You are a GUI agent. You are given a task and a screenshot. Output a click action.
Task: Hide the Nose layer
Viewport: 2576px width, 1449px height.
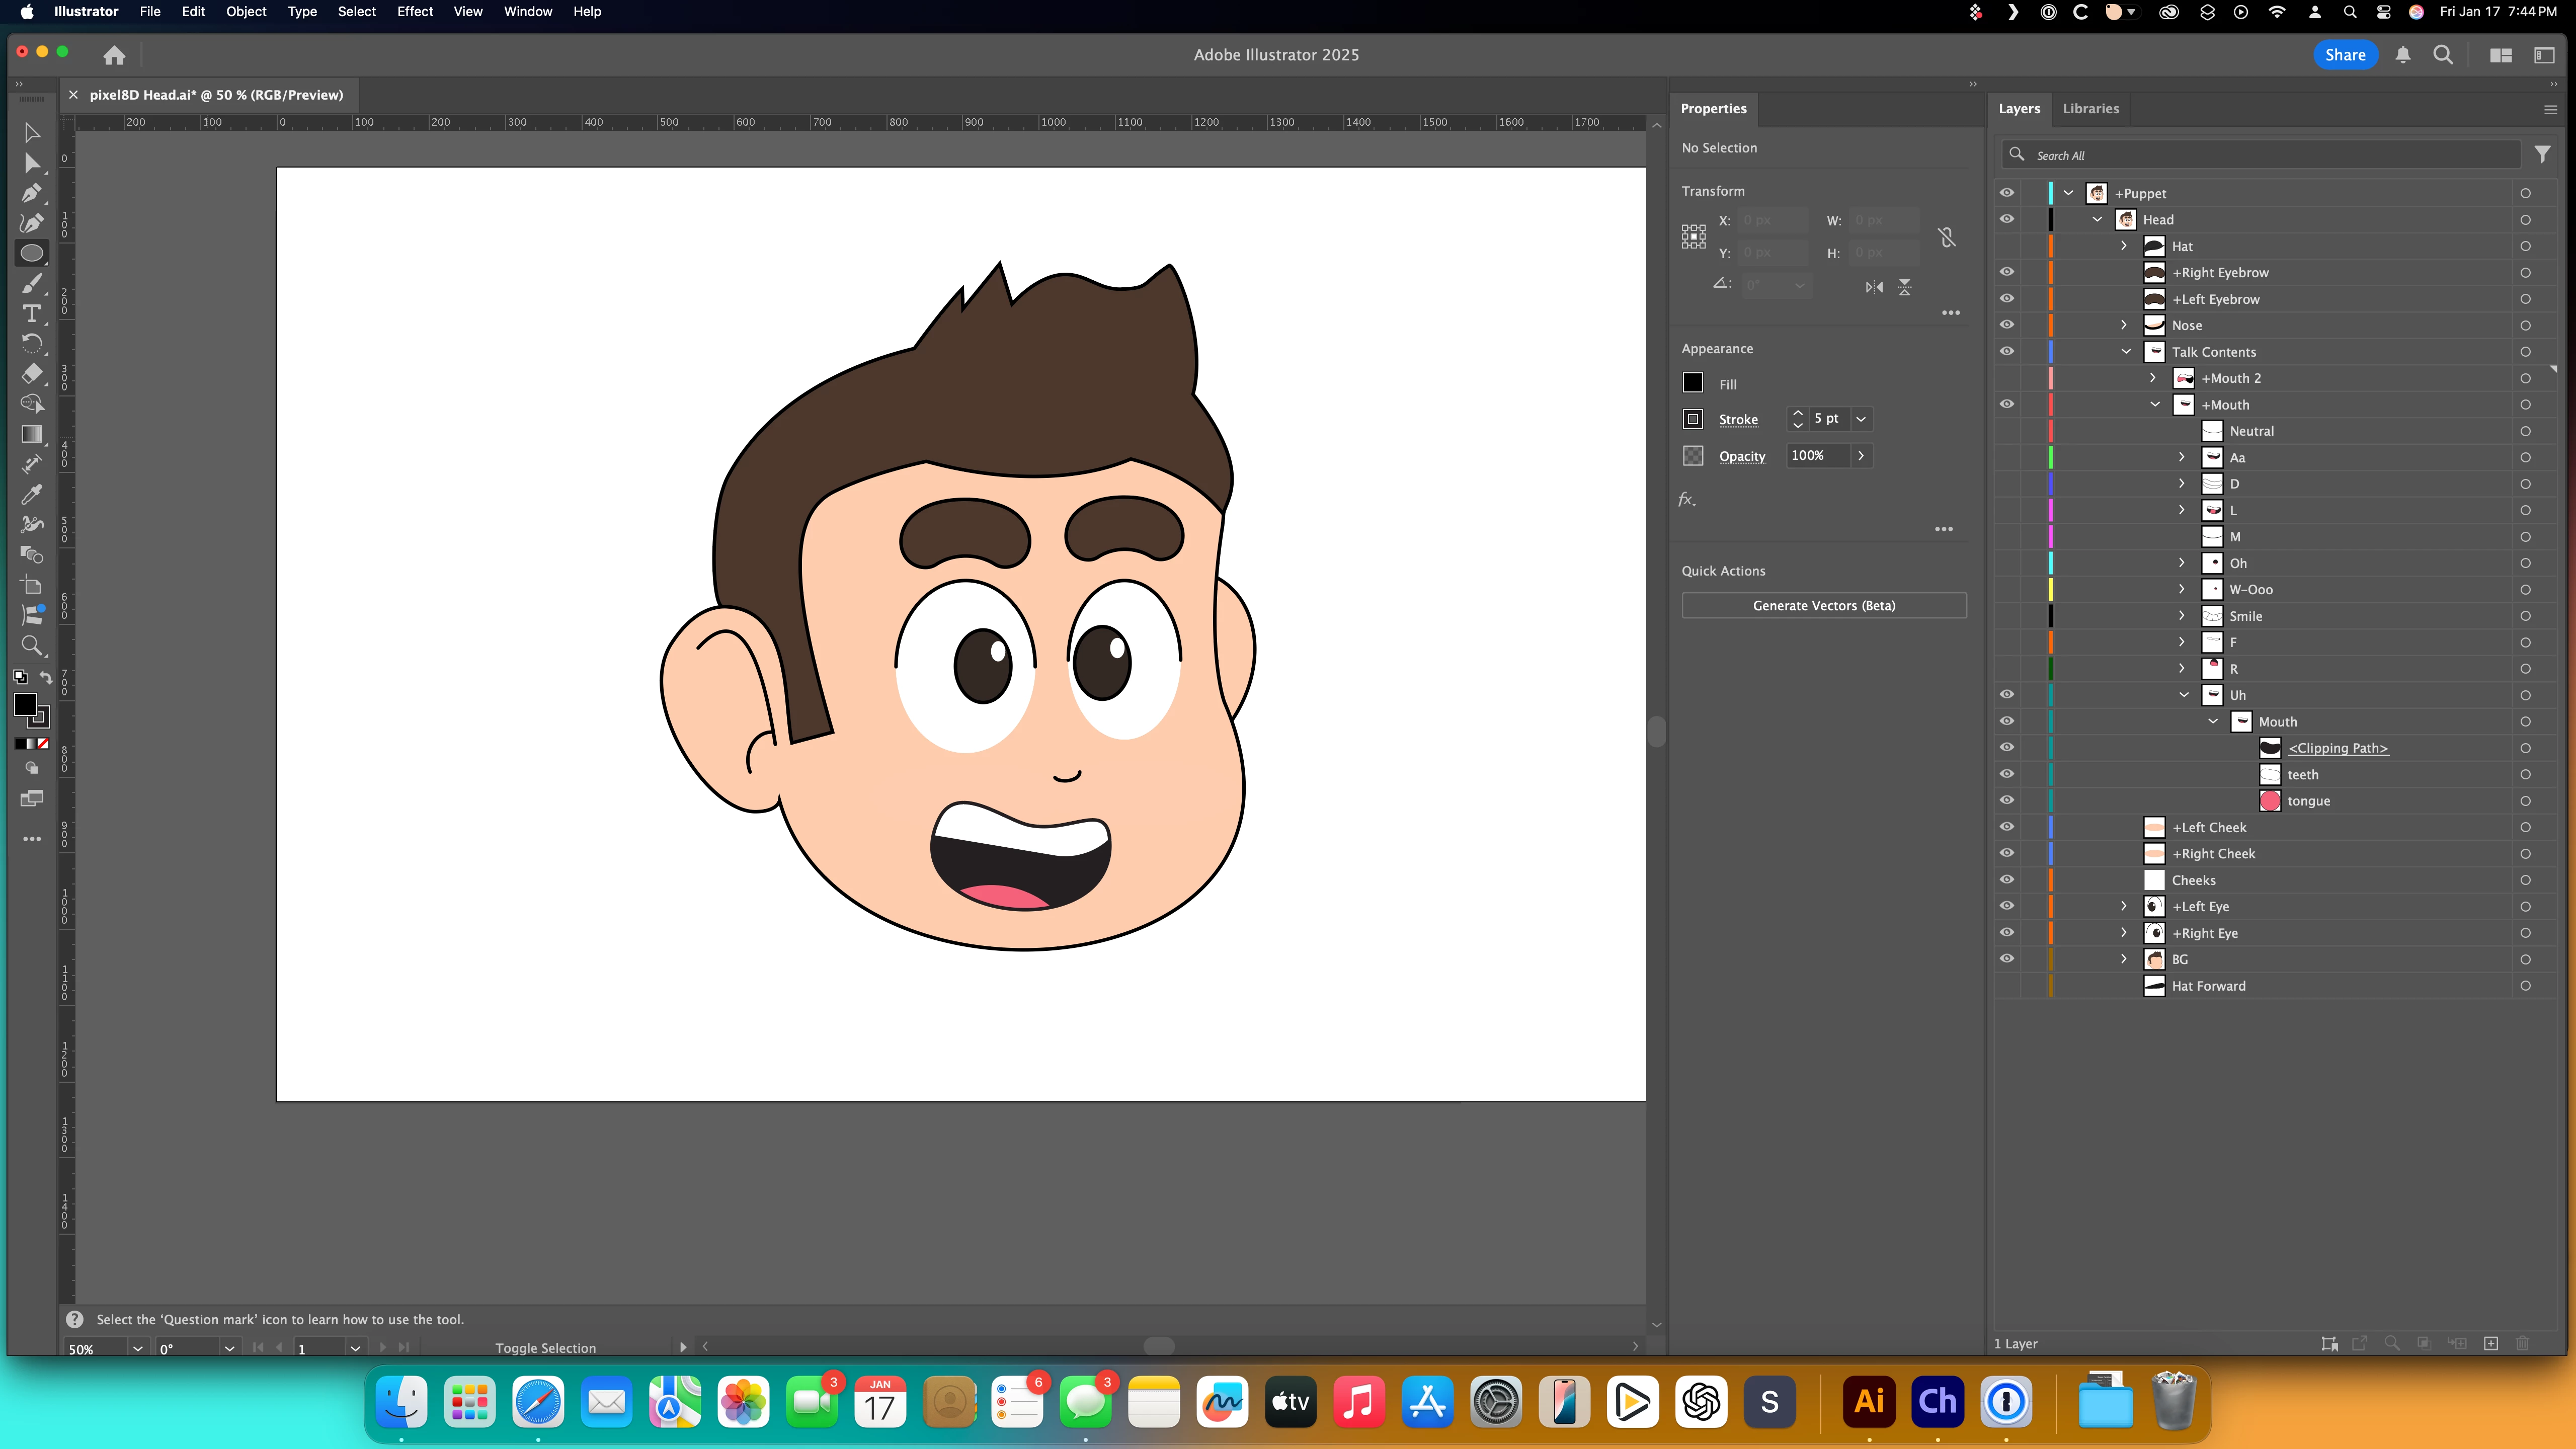[2006, 325]
